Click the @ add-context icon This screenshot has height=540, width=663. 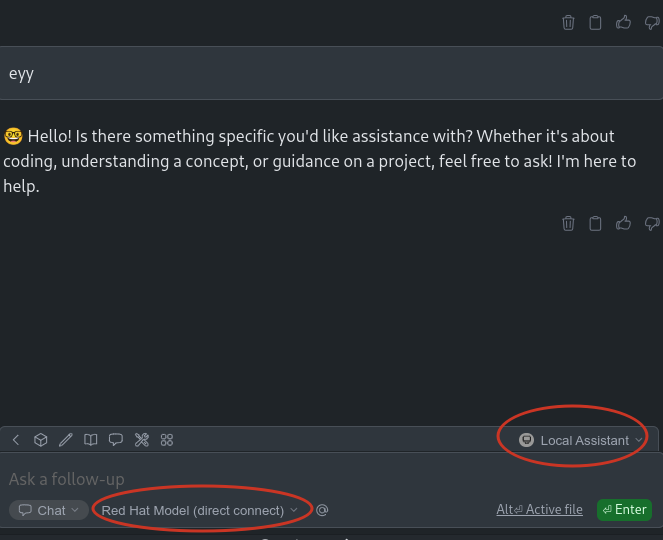pos(322,510)
